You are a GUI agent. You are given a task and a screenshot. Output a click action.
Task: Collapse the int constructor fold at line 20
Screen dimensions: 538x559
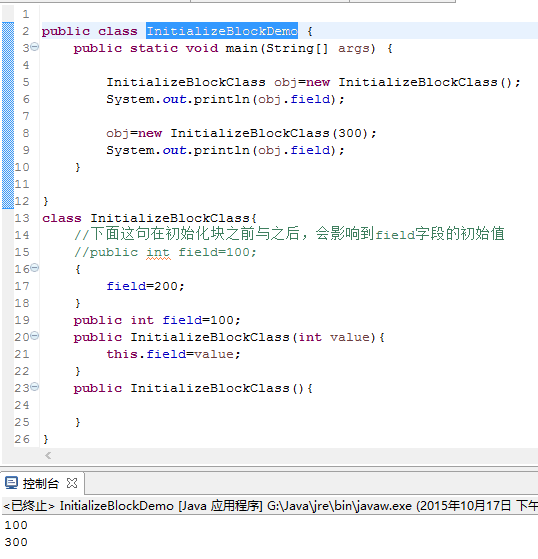35,335
